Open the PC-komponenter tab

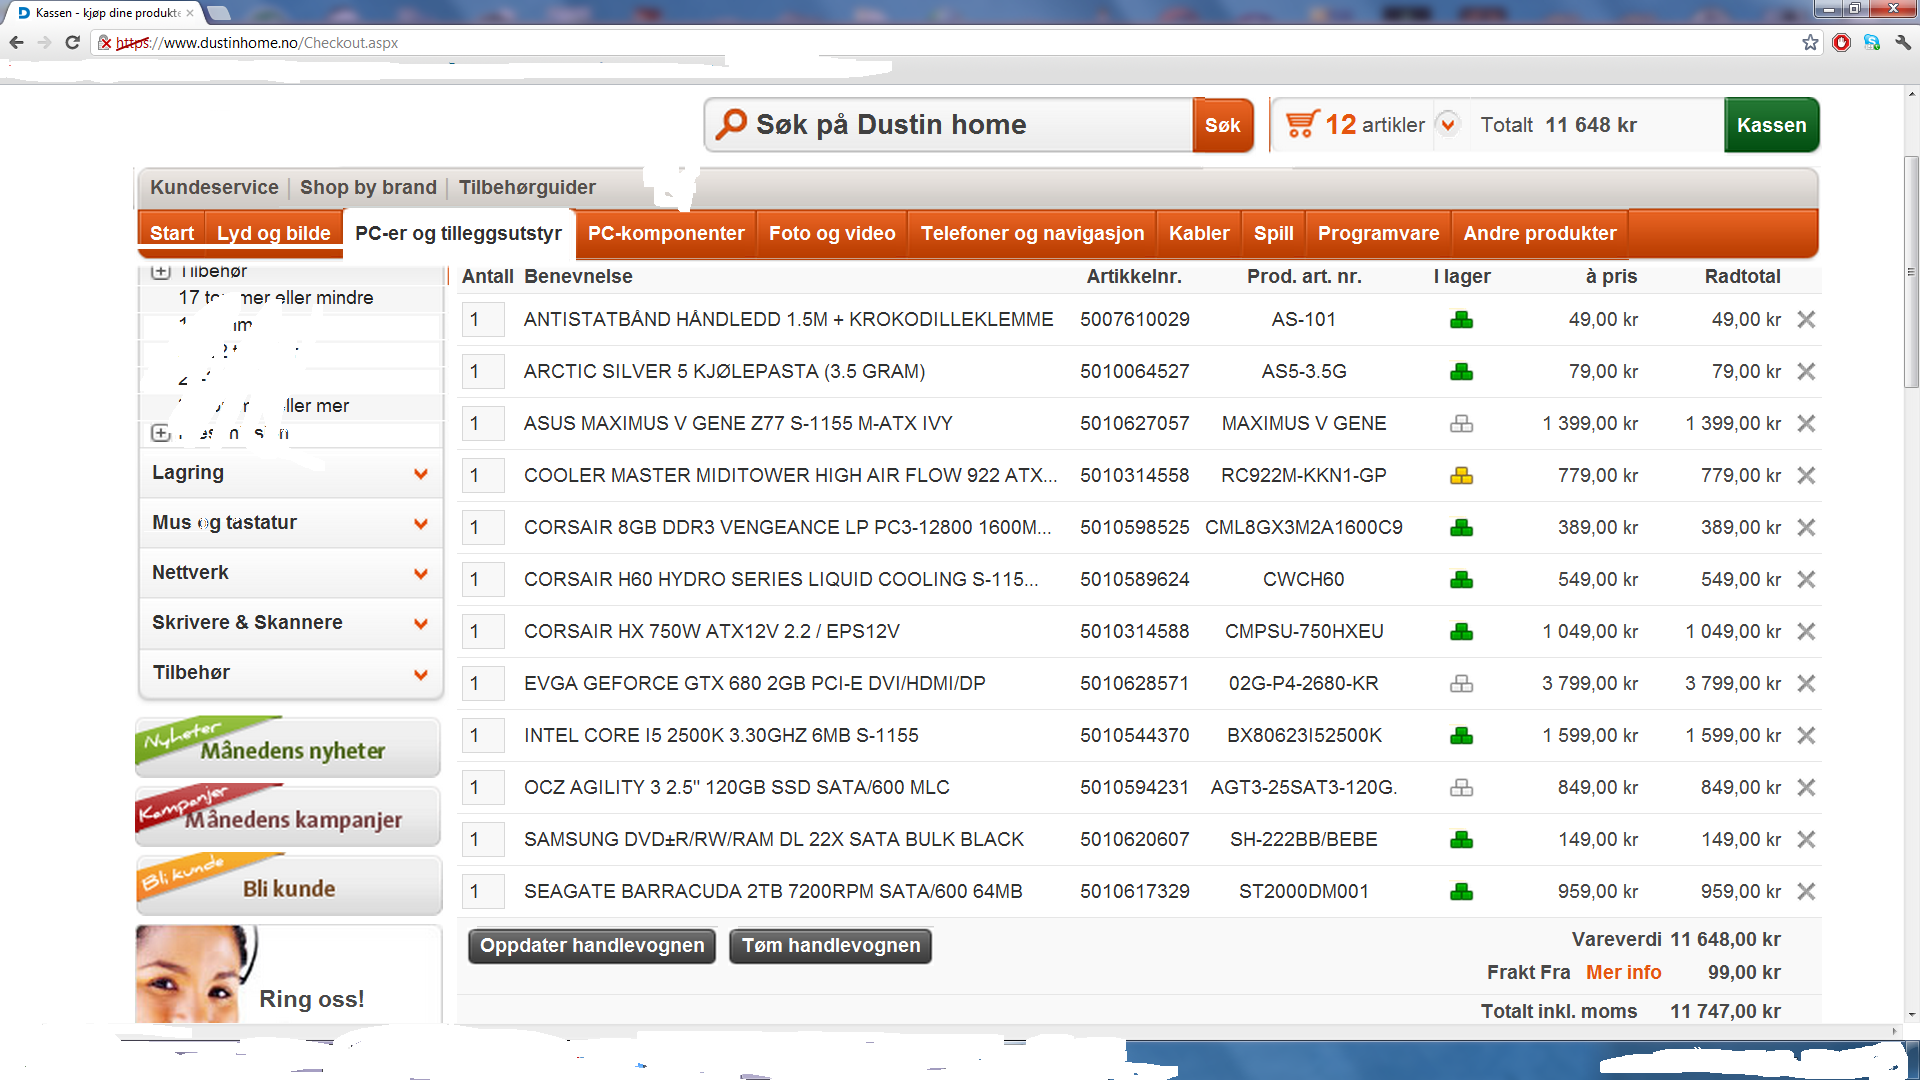point(666,233)
